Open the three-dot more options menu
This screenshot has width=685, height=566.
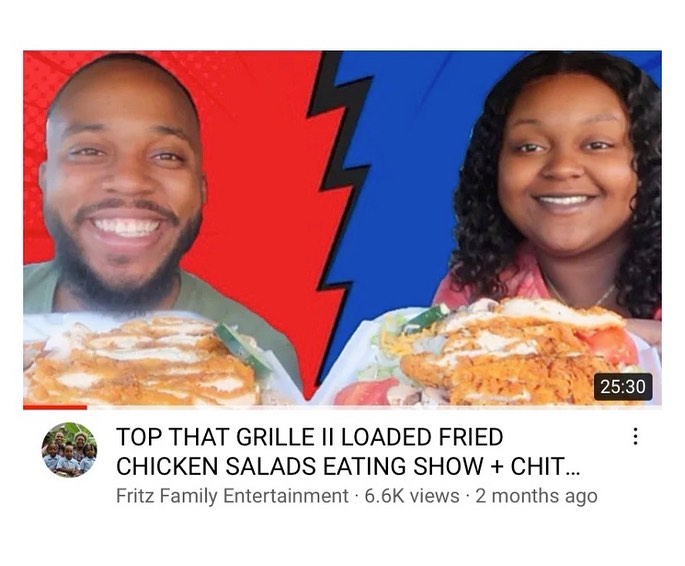click(x=636, y=436)
